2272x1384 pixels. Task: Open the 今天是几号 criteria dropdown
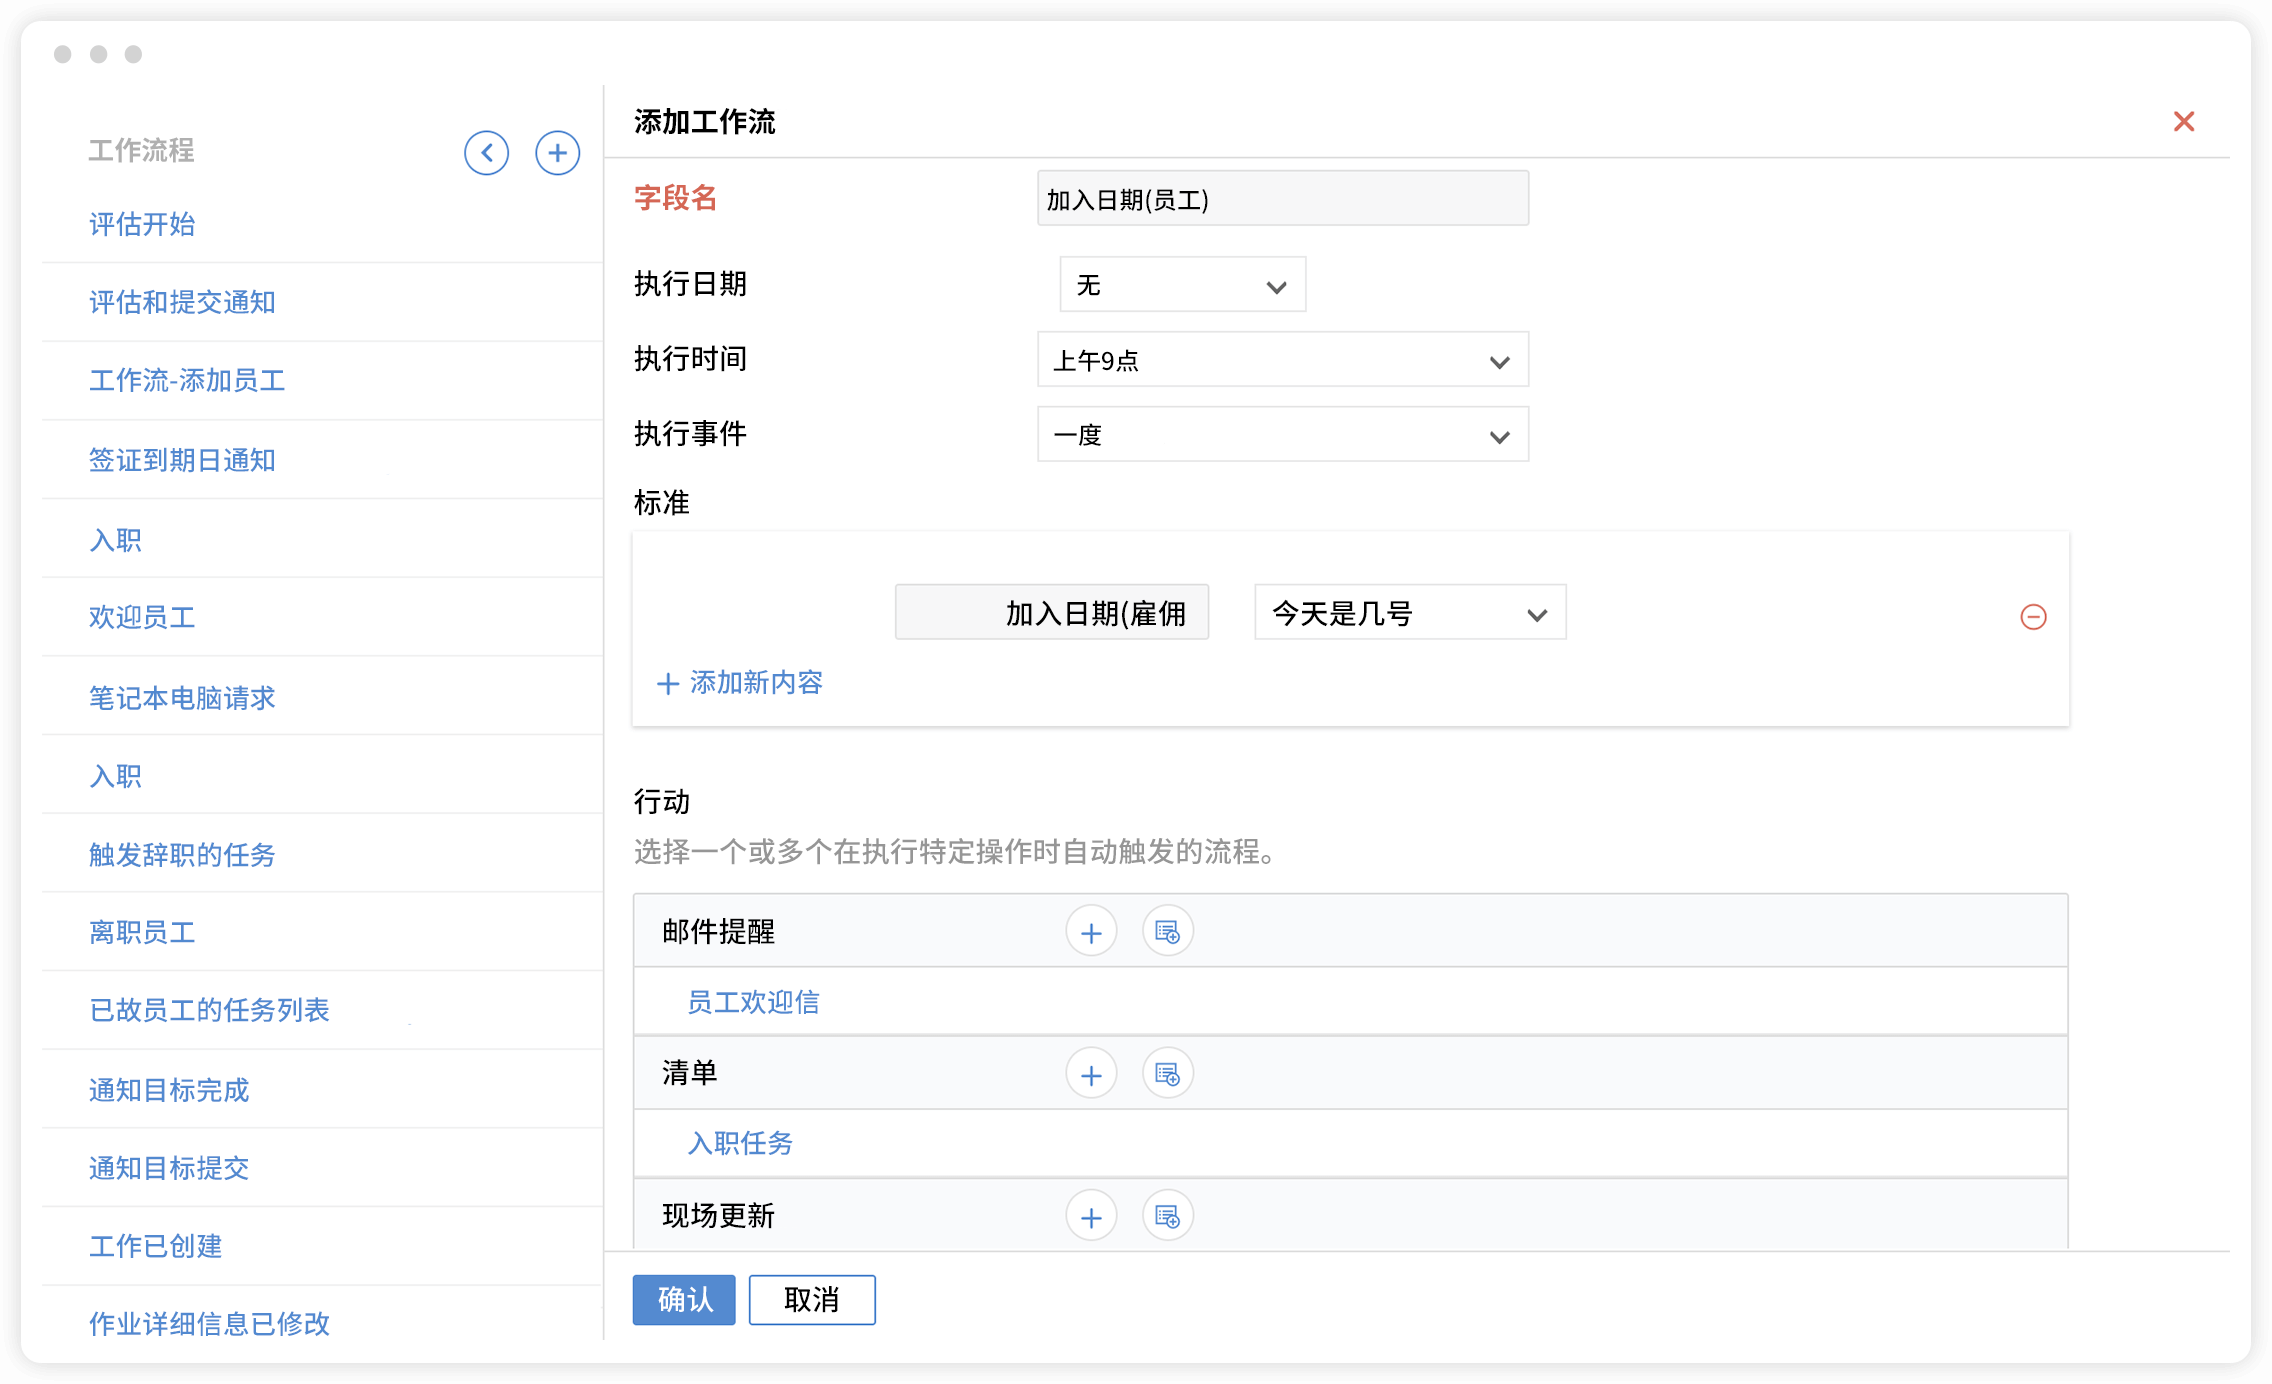coord(1409,613)
